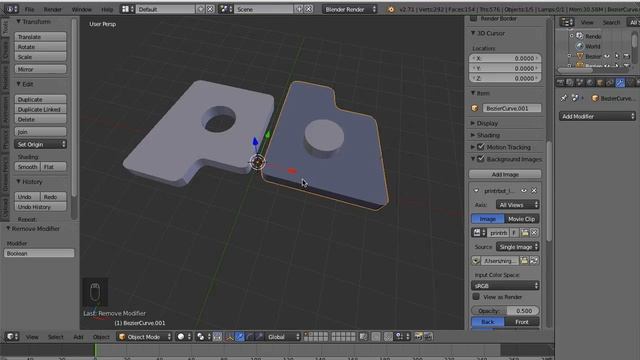The height and width of the screenshot is (360, 640).
Task: Open the 3D view Select menu
Action: coord(56,337)
